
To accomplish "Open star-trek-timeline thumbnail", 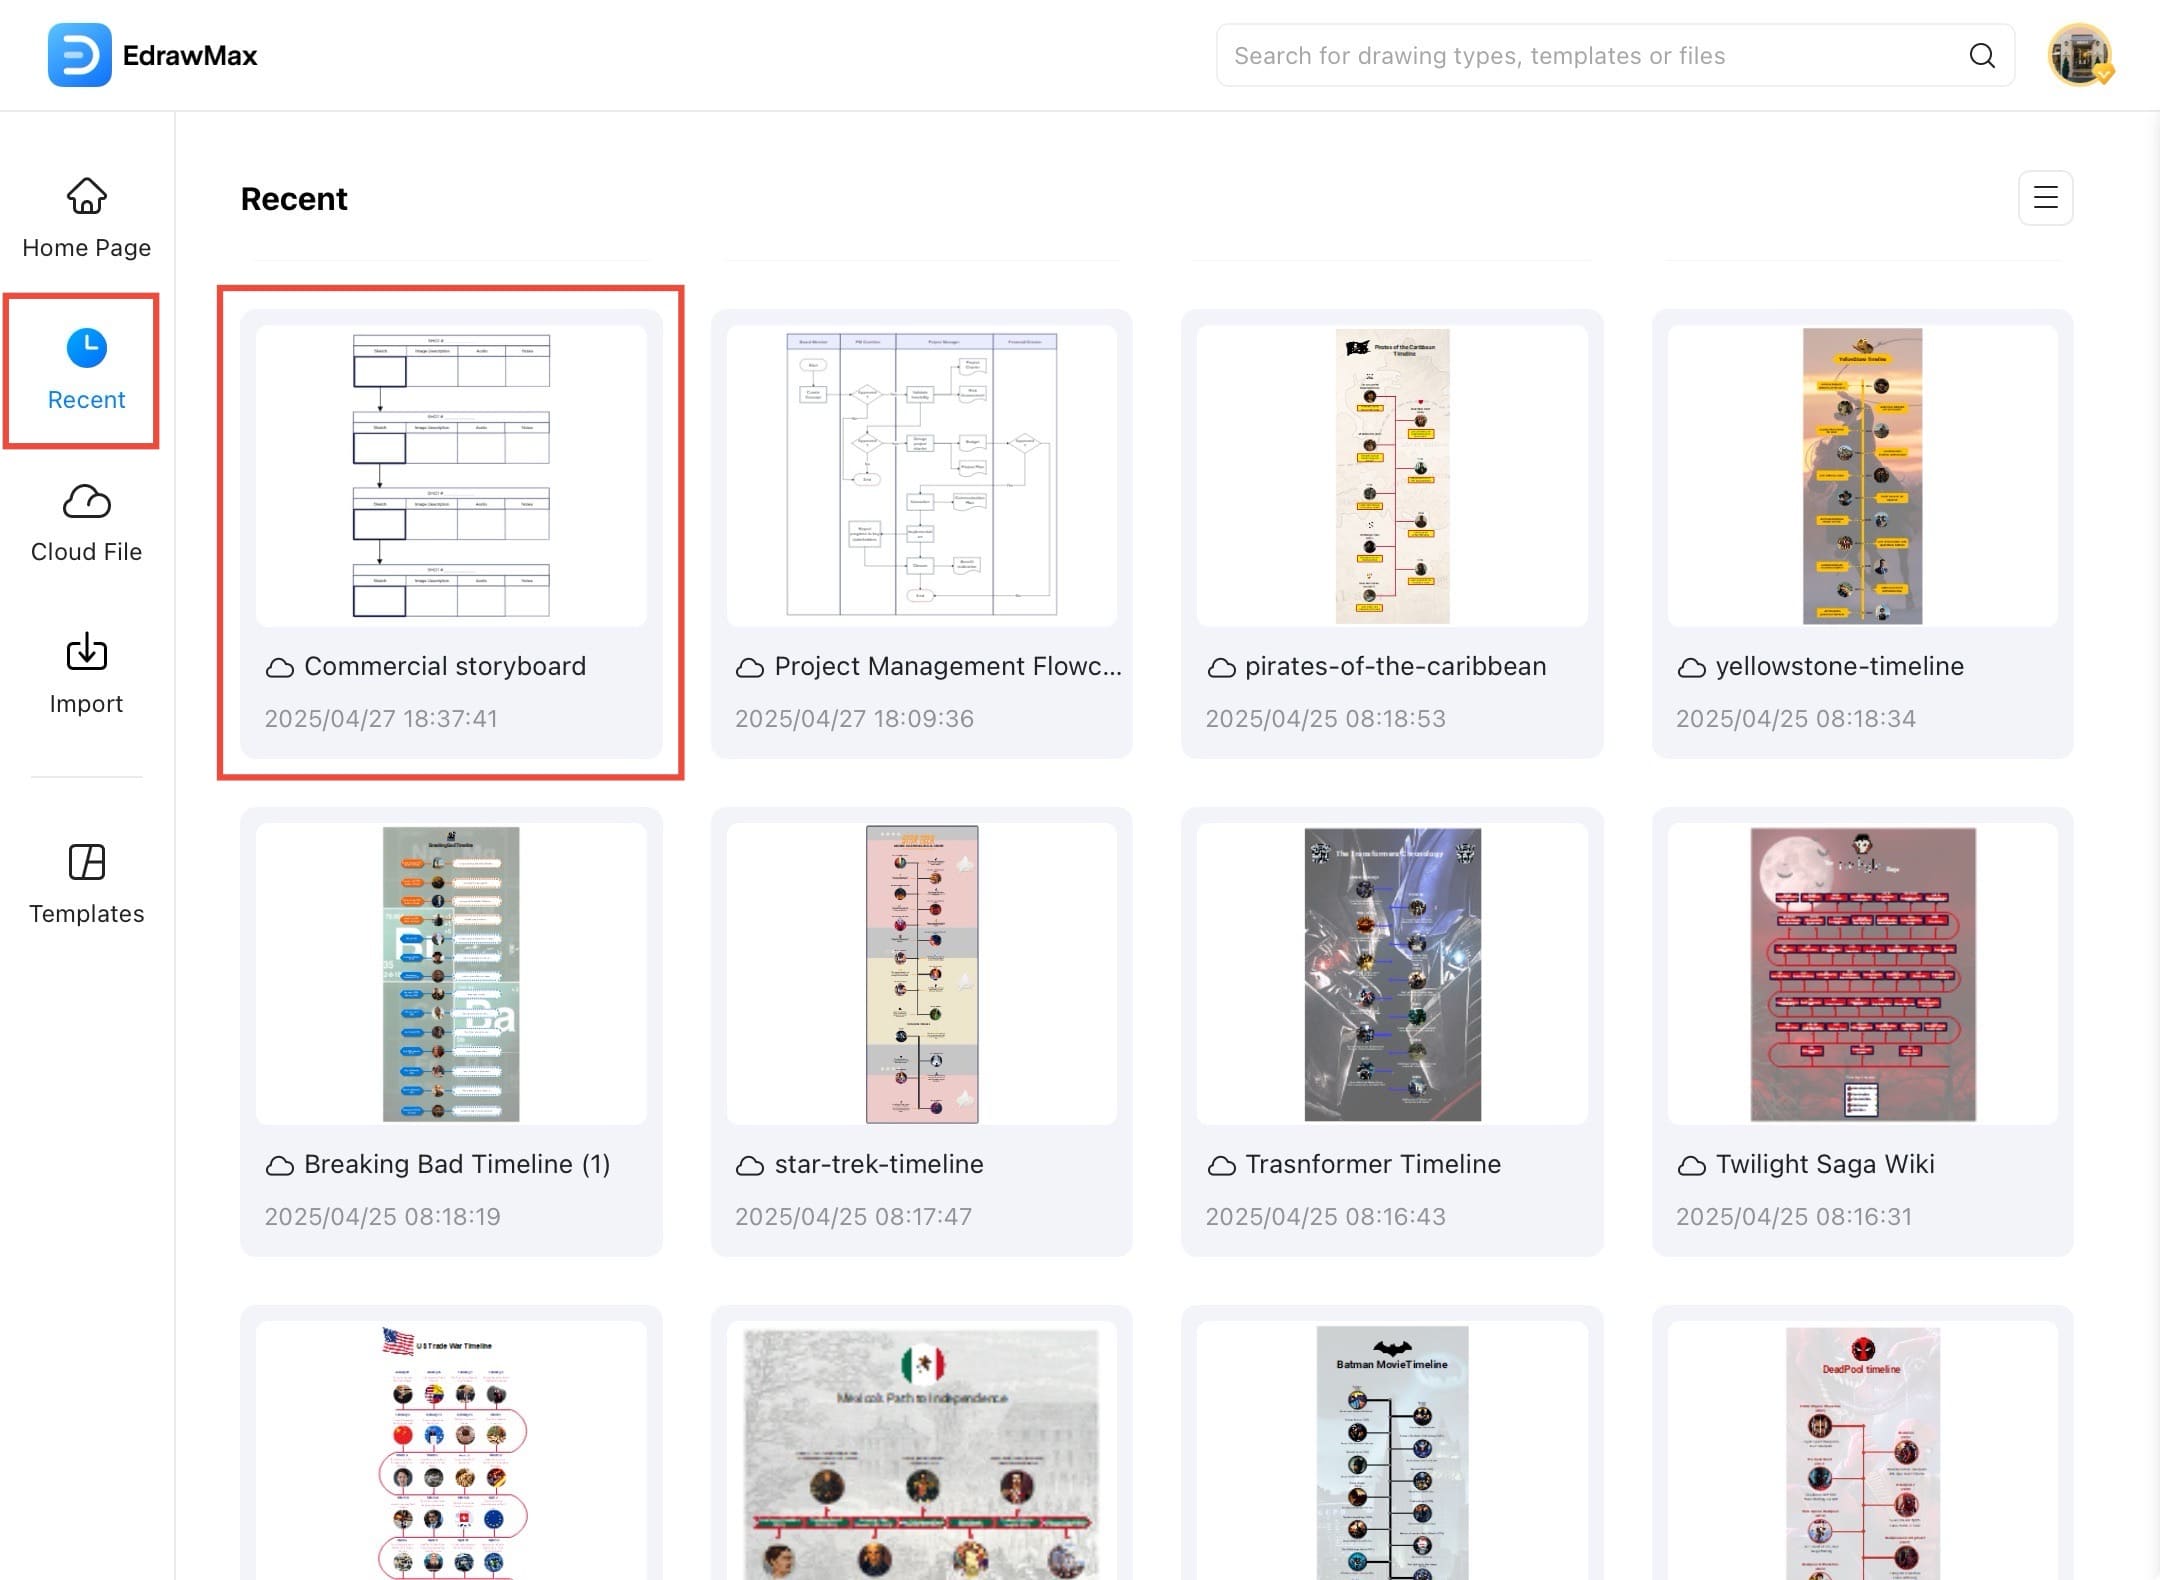I will tap(921, 974).
